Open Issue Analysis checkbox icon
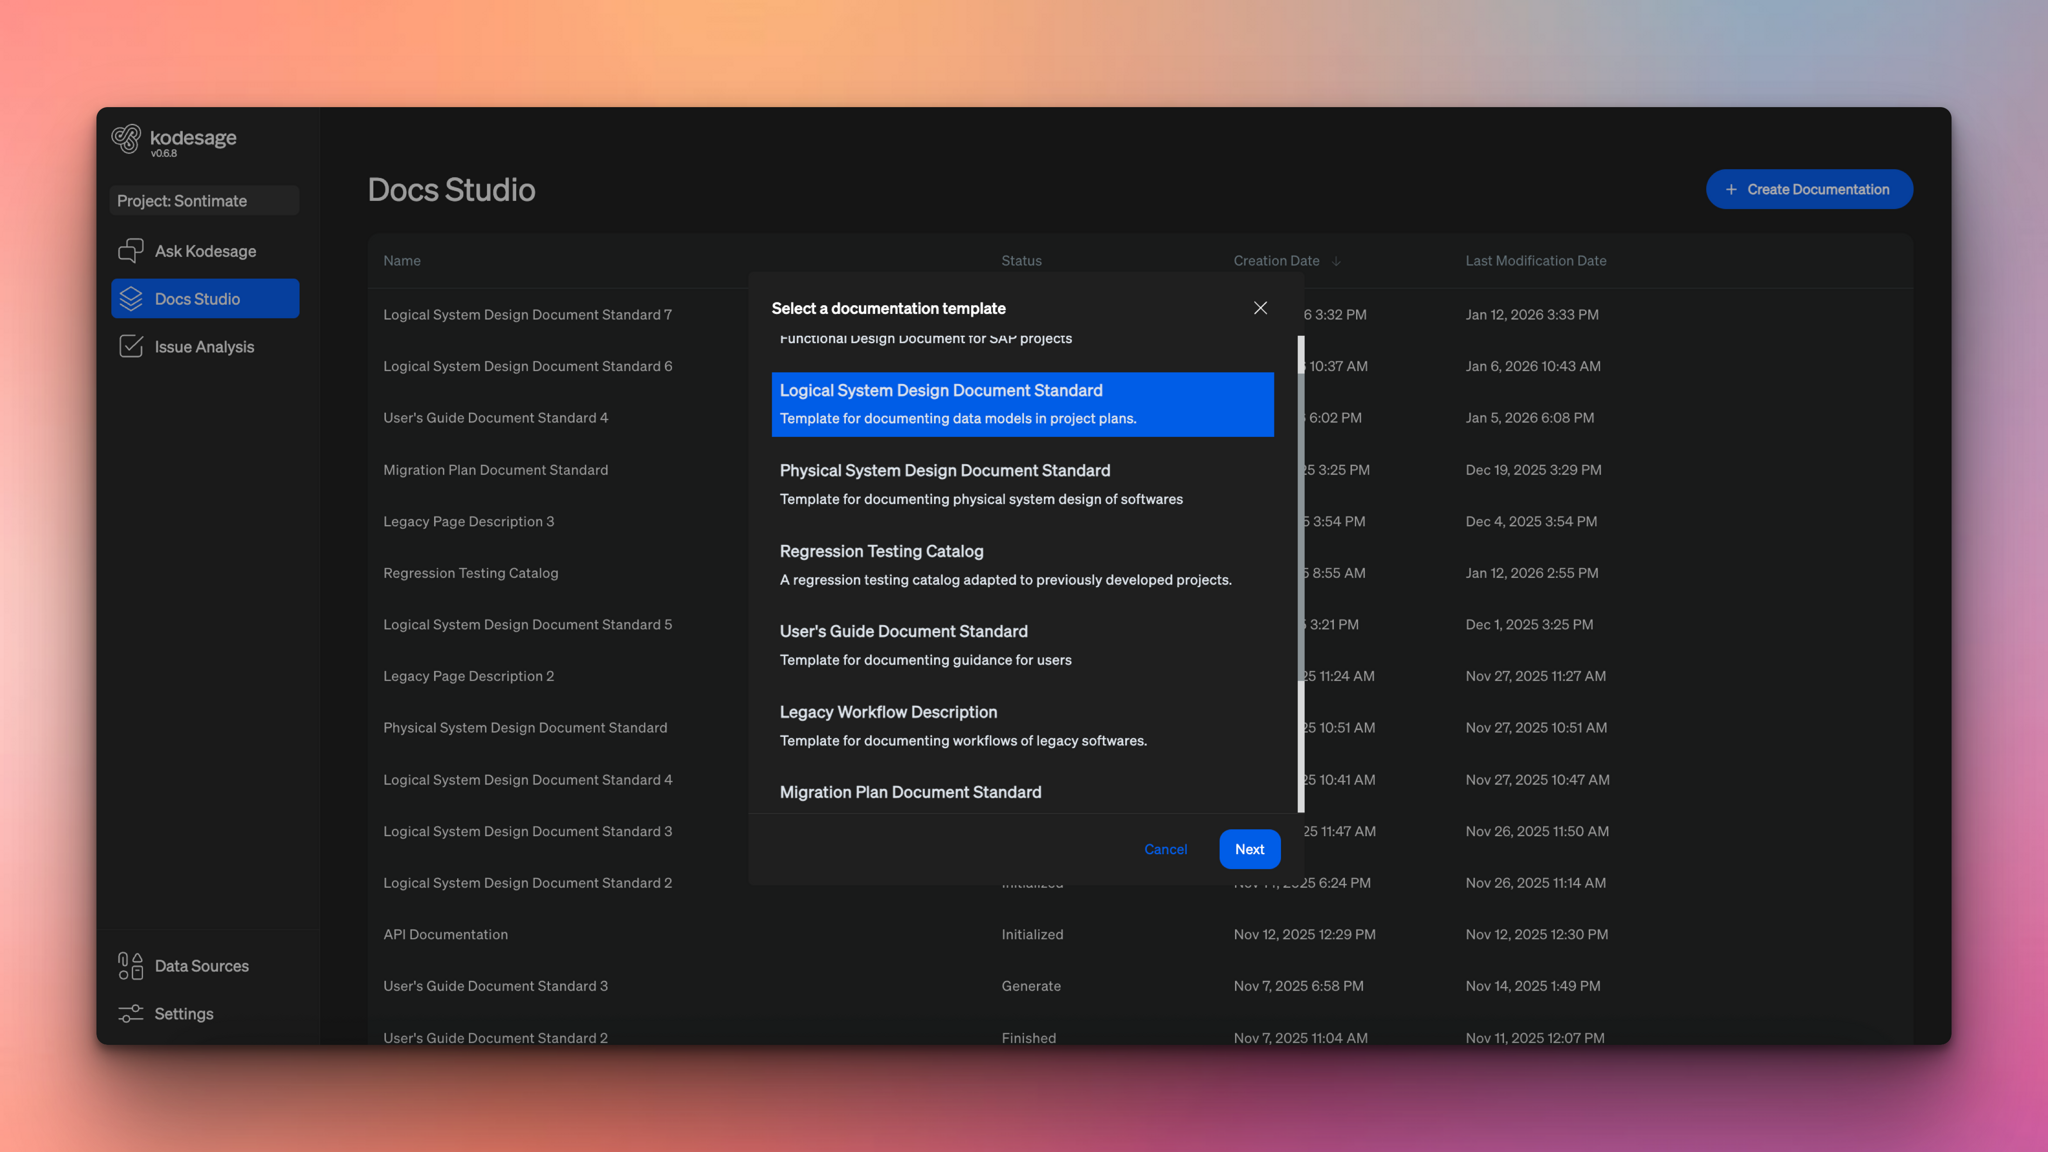Image resolution: width=2048 pixels, height=1152 pixels. point(131,347)
